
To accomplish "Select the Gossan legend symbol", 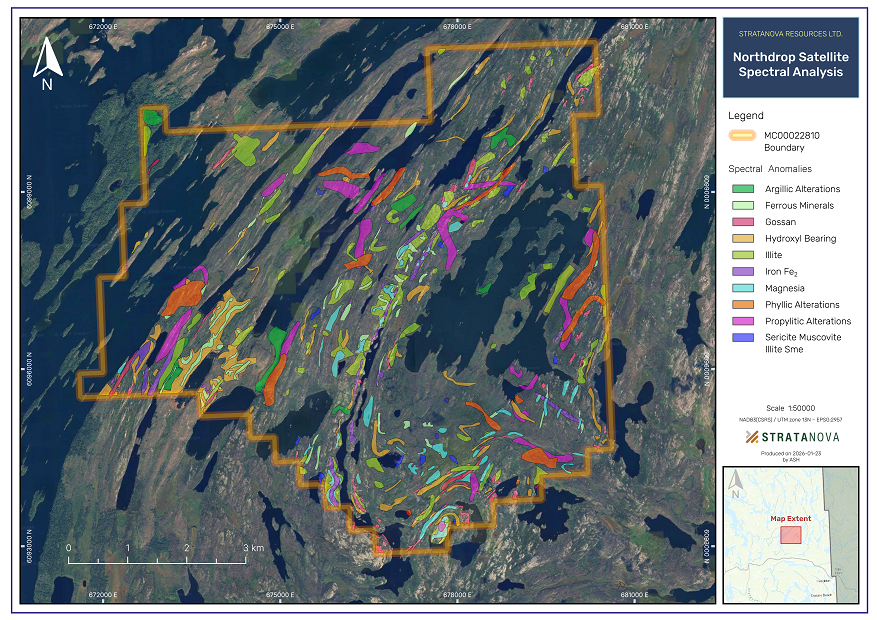I will (742, 221).
